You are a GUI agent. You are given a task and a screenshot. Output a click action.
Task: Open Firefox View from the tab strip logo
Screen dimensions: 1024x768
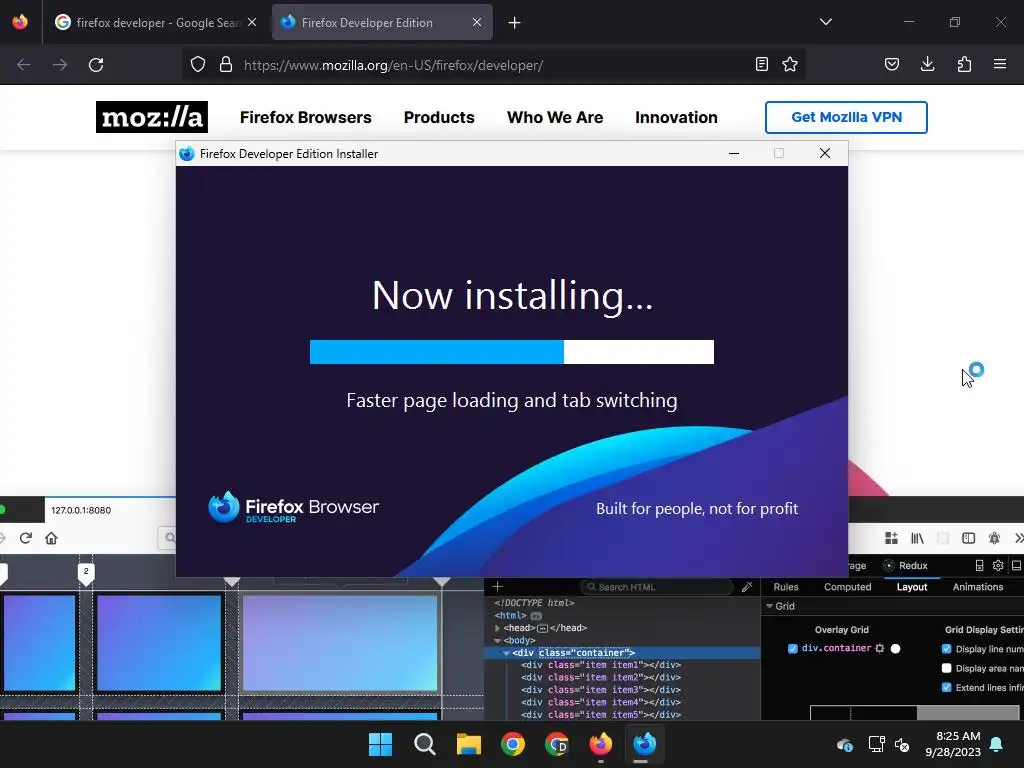click(x=20, y=22)
